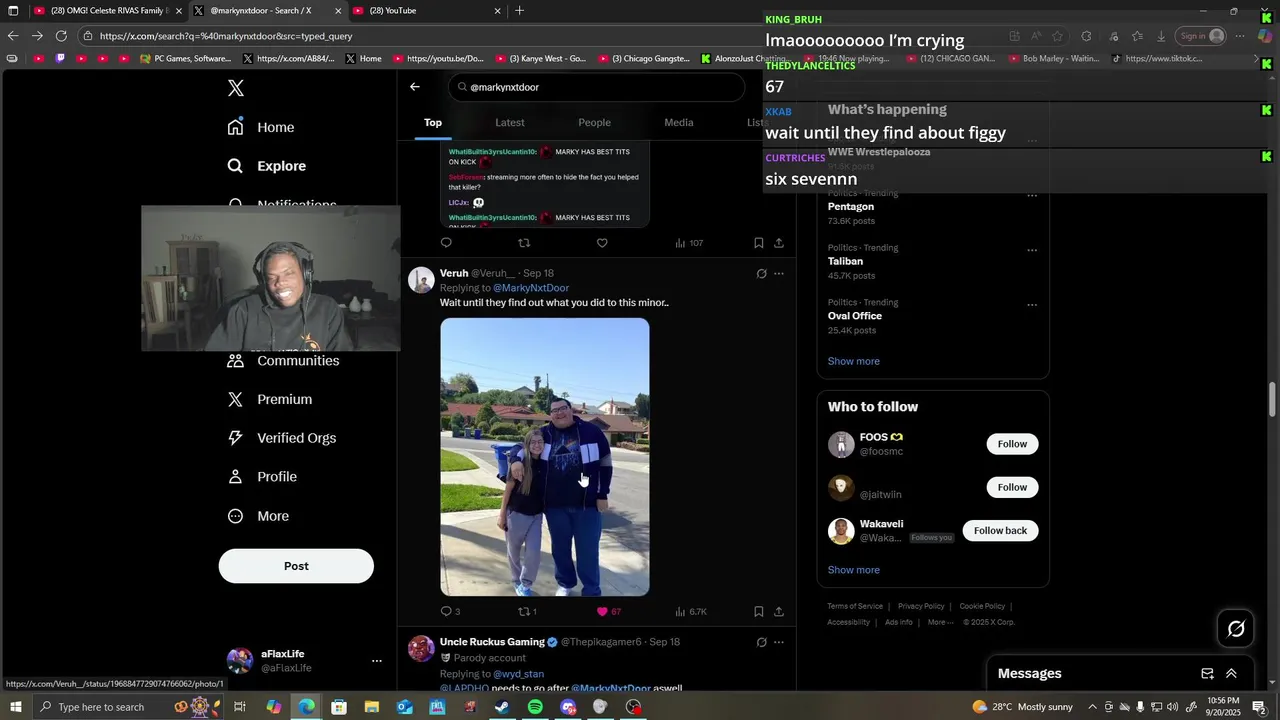Like the top post with 107 views
Viewport: 1280px width, 720px height.
coord(602,243)
